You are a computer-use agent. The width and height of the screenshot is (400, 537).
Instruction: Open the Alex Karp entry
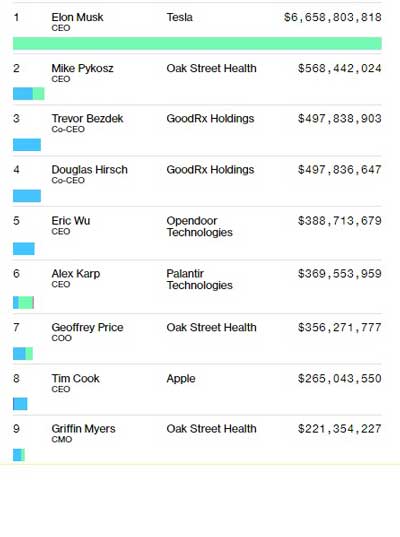click(x=197, y=287)
